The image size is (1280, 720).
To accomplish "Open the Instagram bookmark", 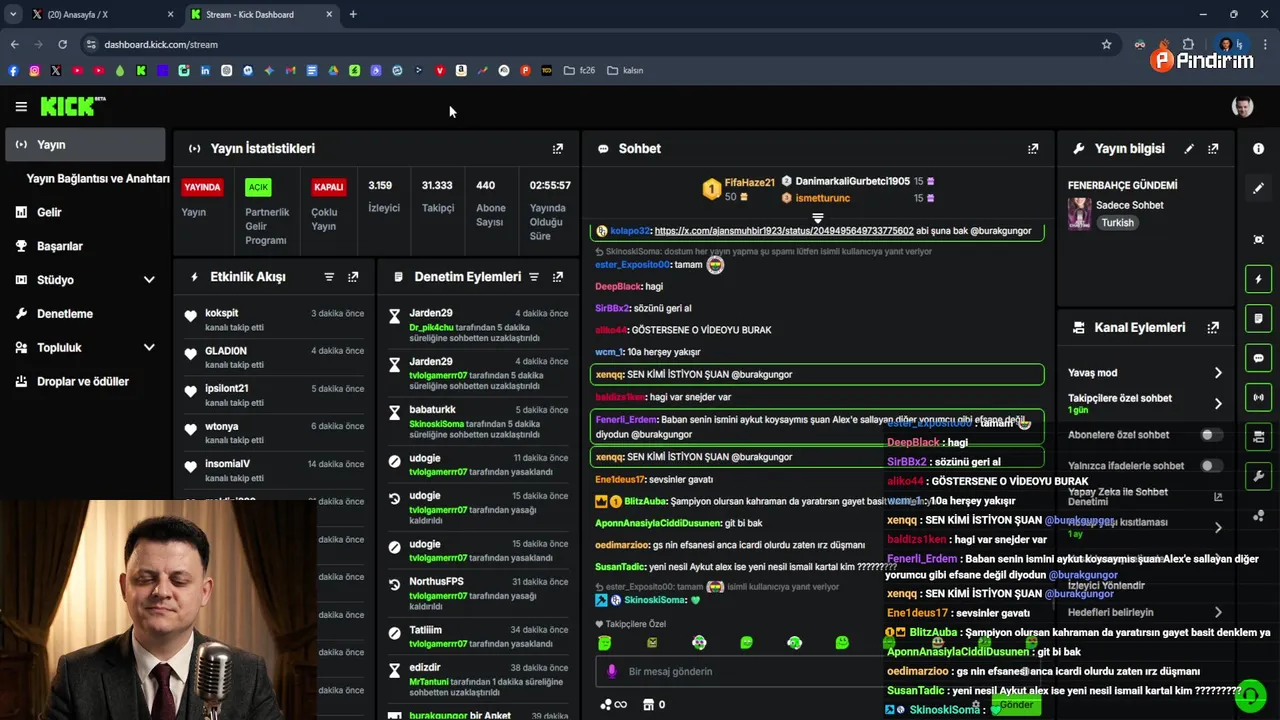I will pyautogui.click(x=34, y=71).
